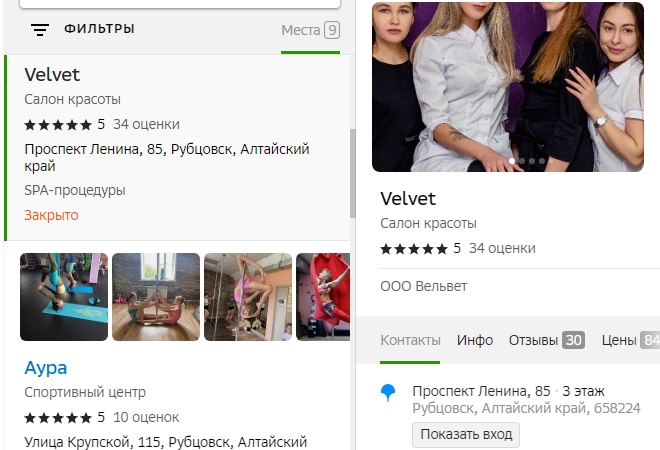Open 34 оценки in the results list

pyautogui.click(x=146, y=125)
